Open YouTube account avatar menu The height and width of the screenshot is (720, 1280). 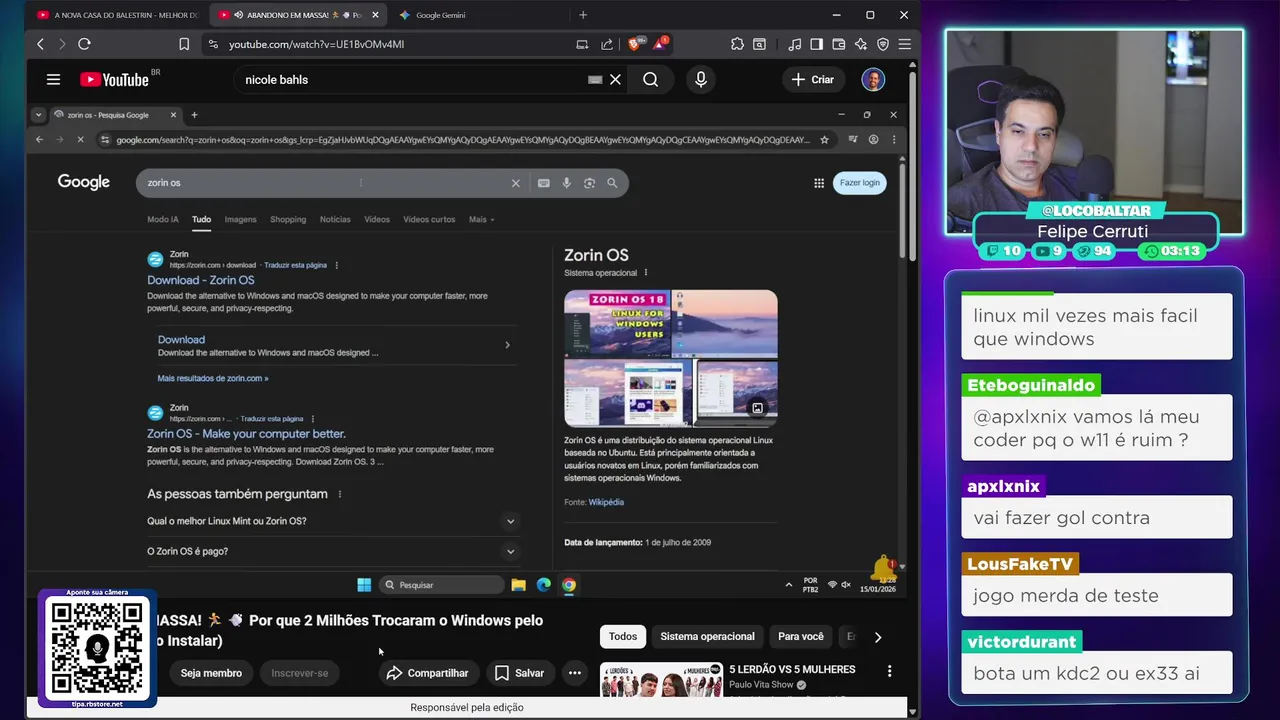point(873,80)
